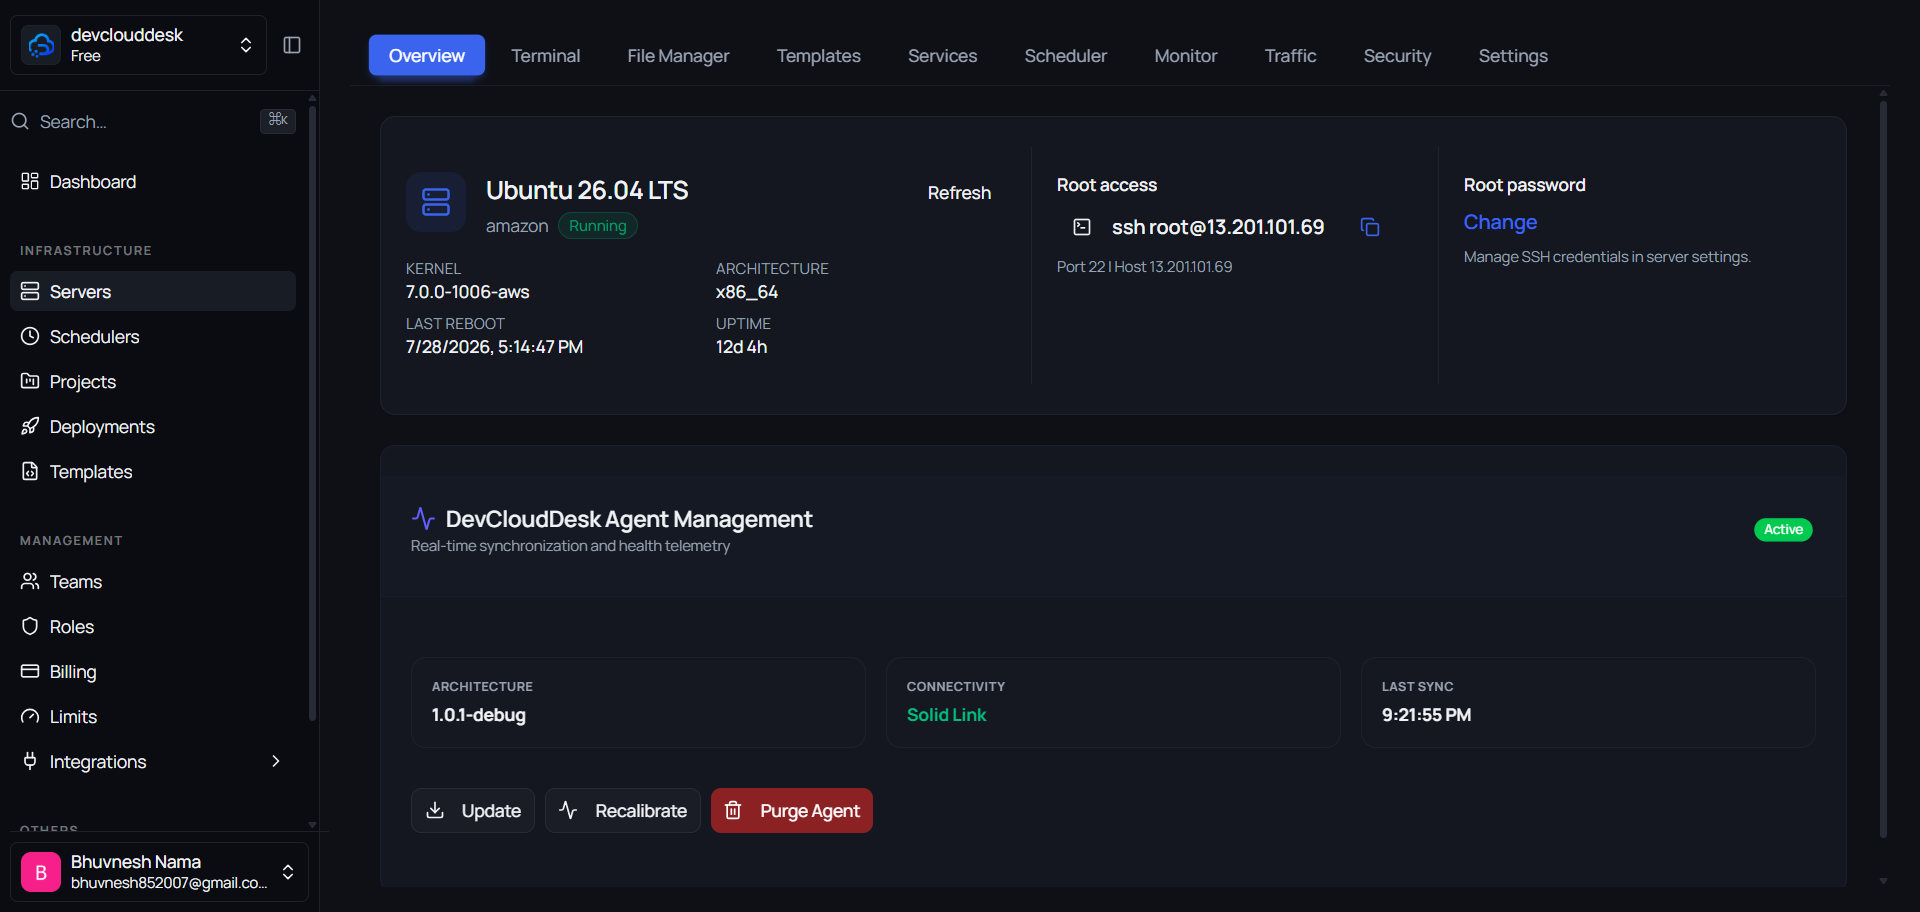Open Limits page
Viewport: 1920px width, 912px height.
coord(153,716)
